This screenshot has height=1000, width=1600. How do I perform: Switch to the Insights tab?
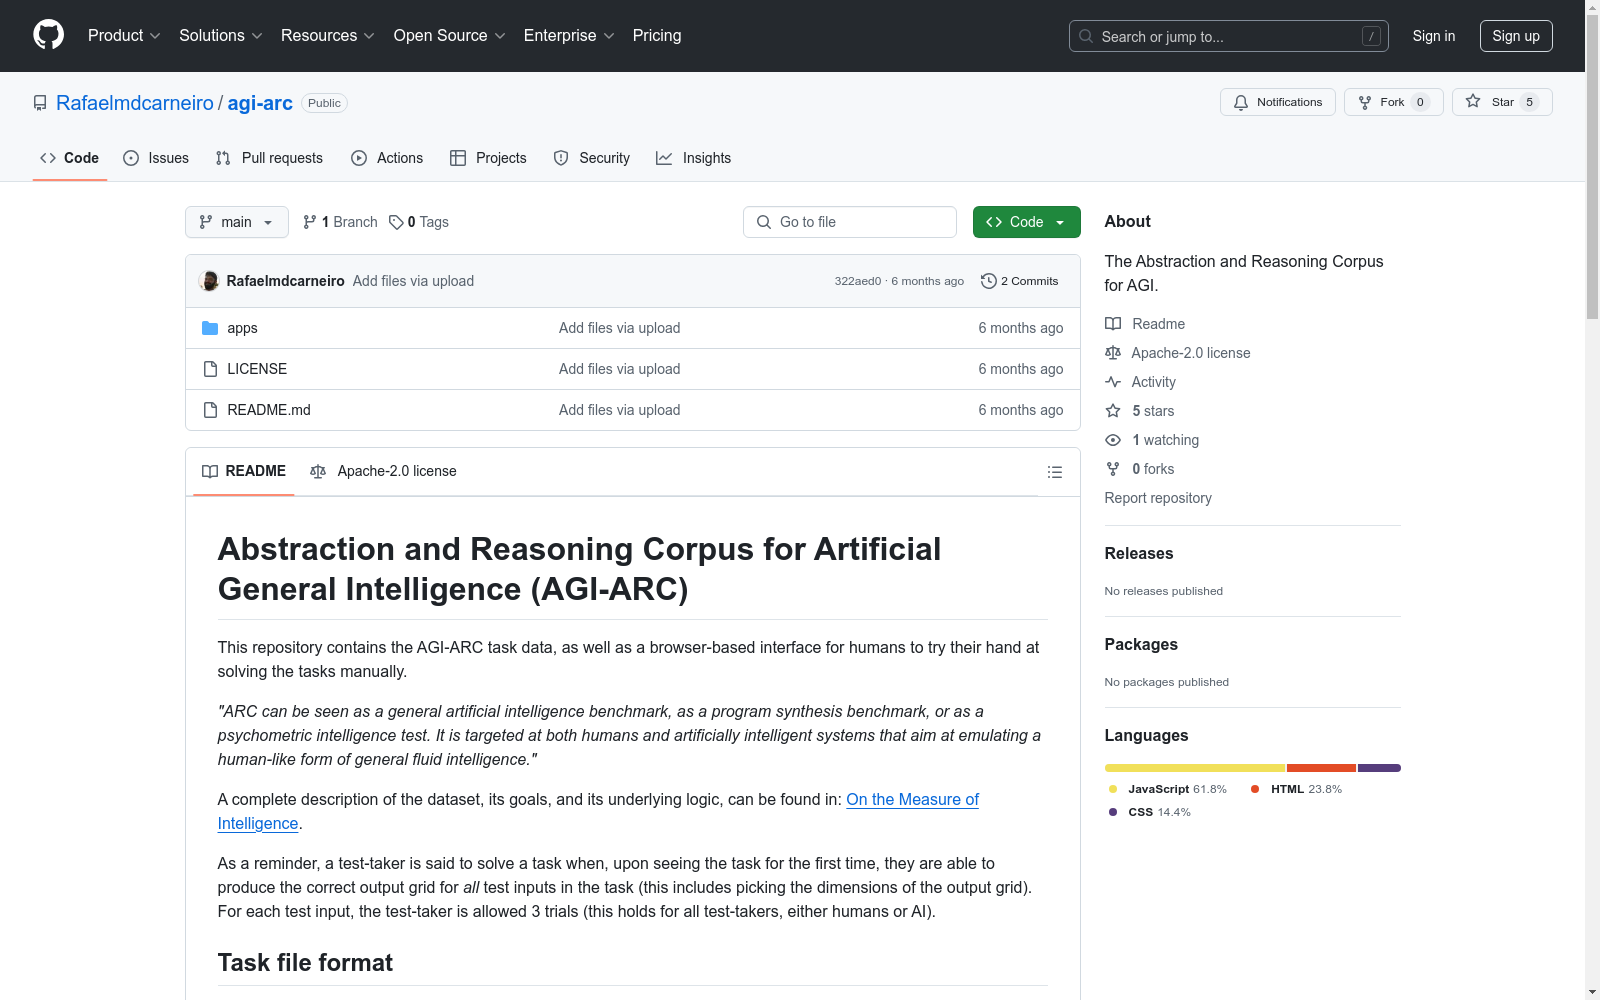coord(694,158)
